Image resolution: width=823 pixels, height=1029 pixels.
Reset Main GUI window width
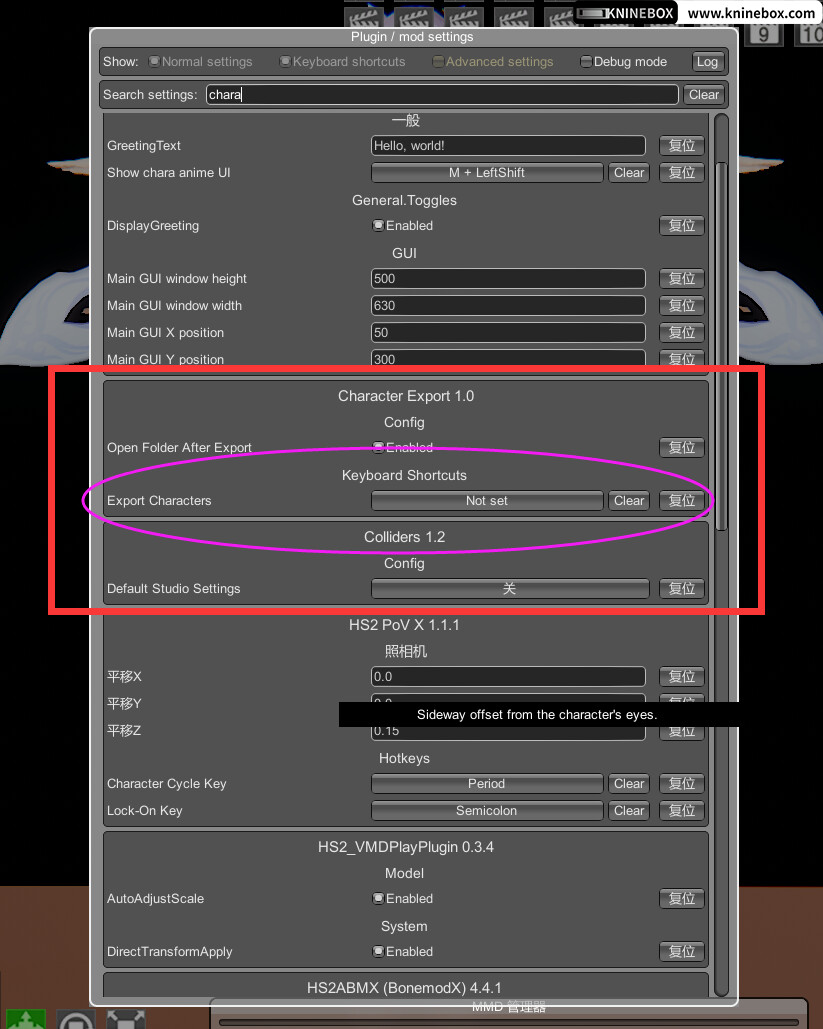(682, 306)
